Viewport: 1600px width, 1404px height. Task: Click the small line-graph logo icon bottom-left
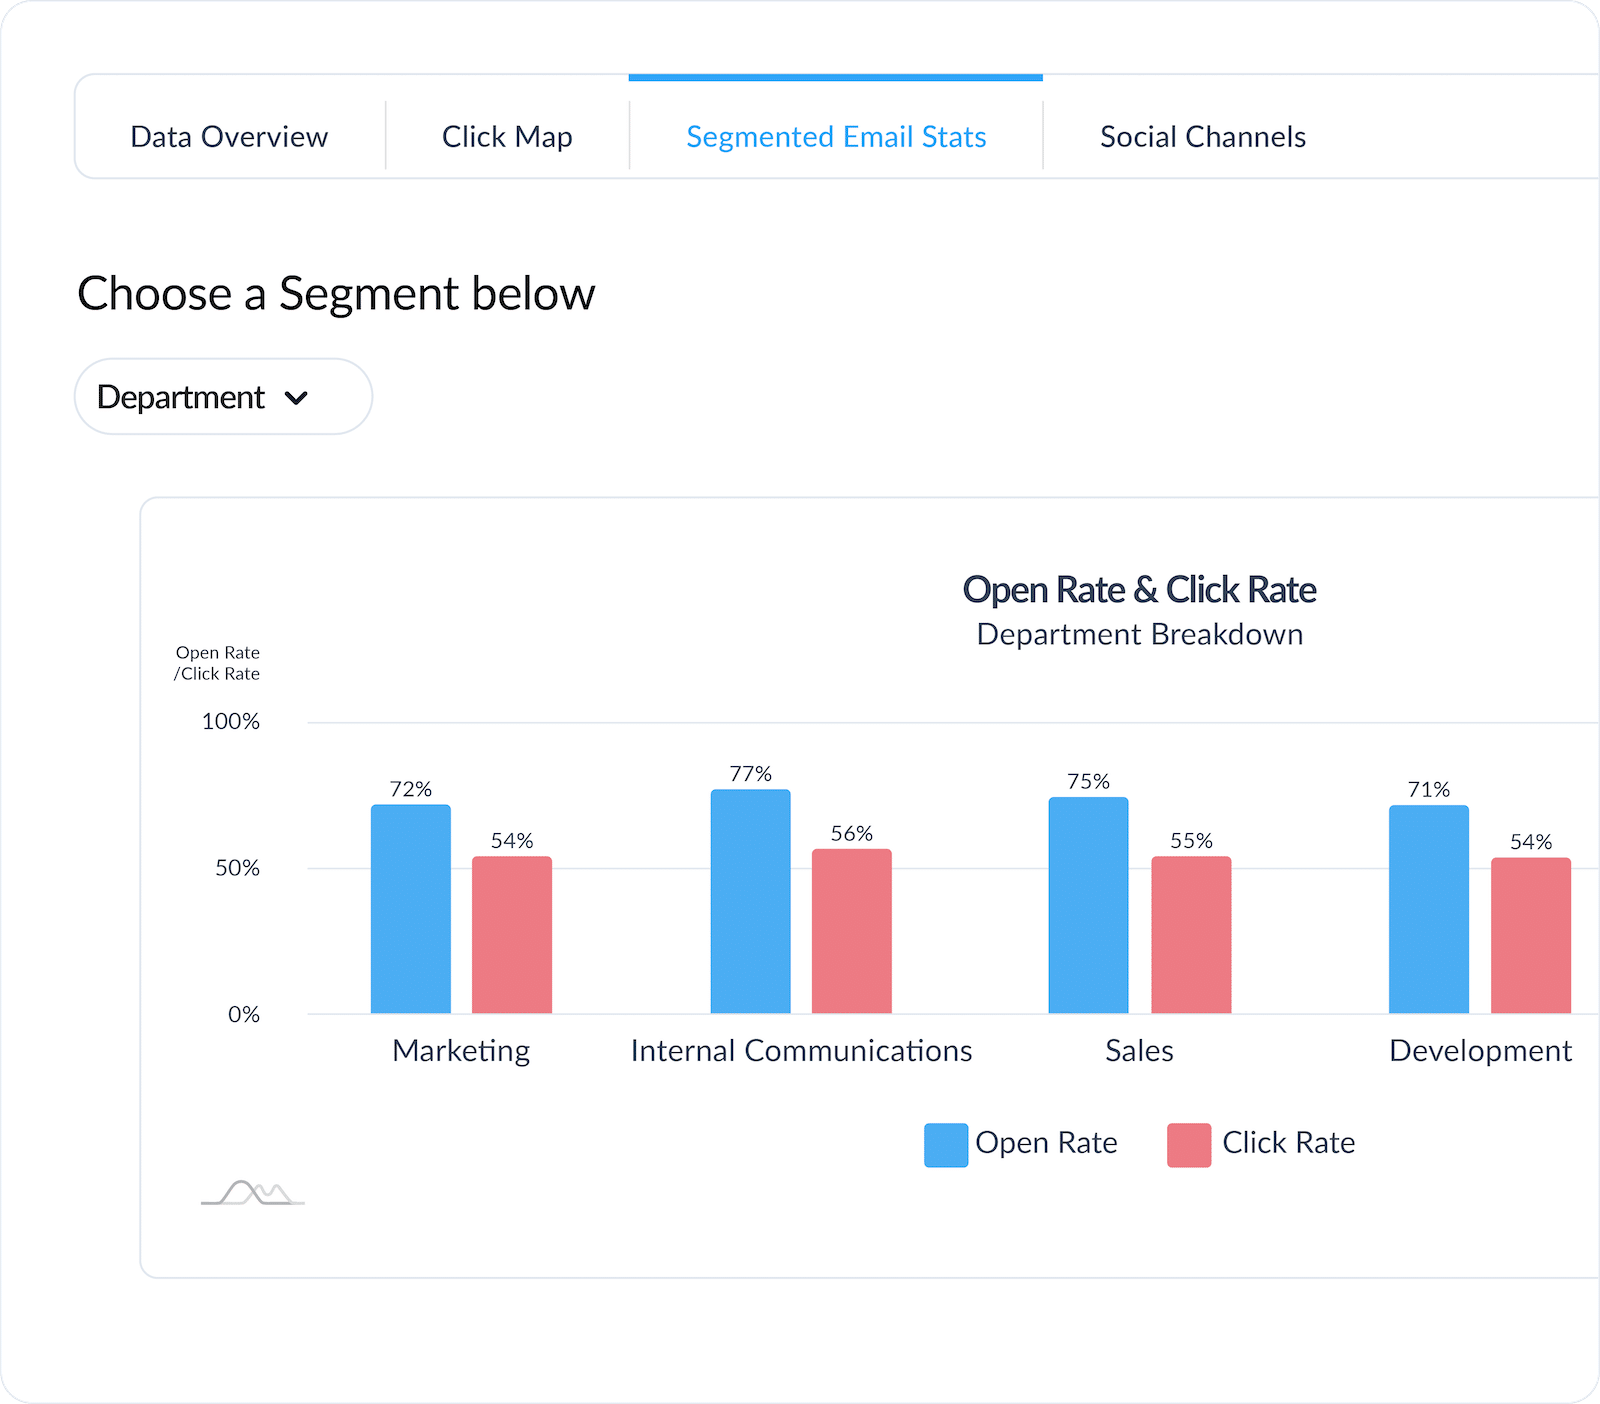pos(251,1192)
